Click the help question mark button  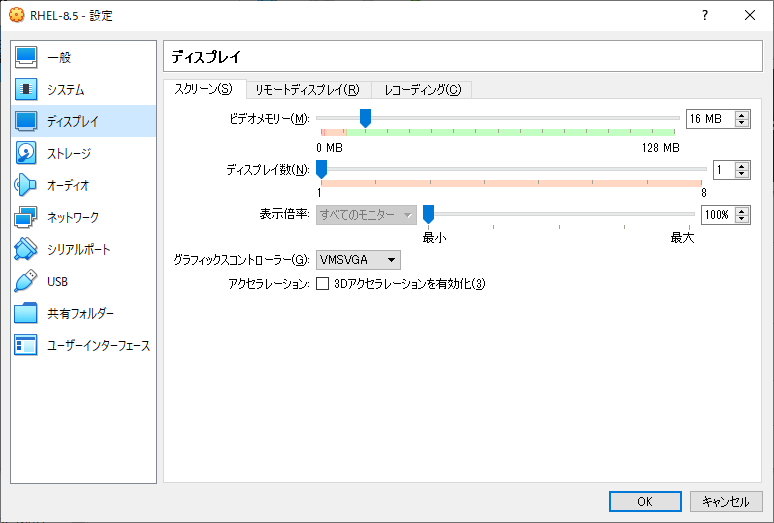pos(705,15)
